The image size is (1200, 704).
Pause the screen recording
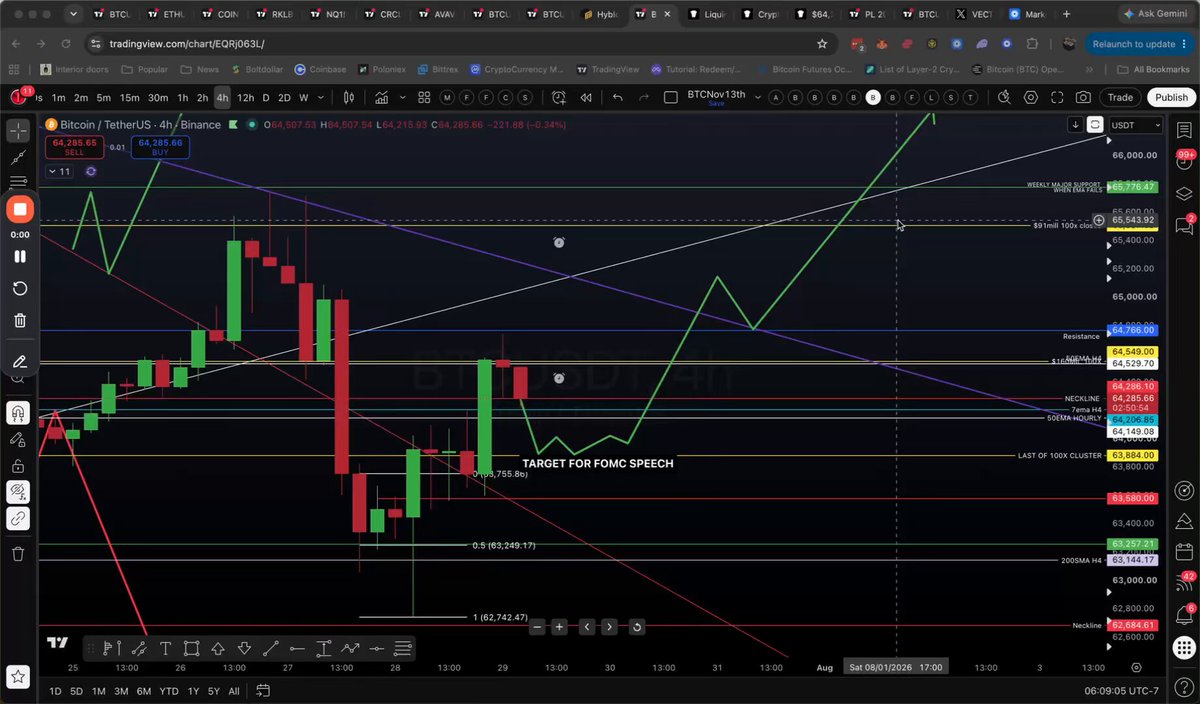click(x=19, y=256)
